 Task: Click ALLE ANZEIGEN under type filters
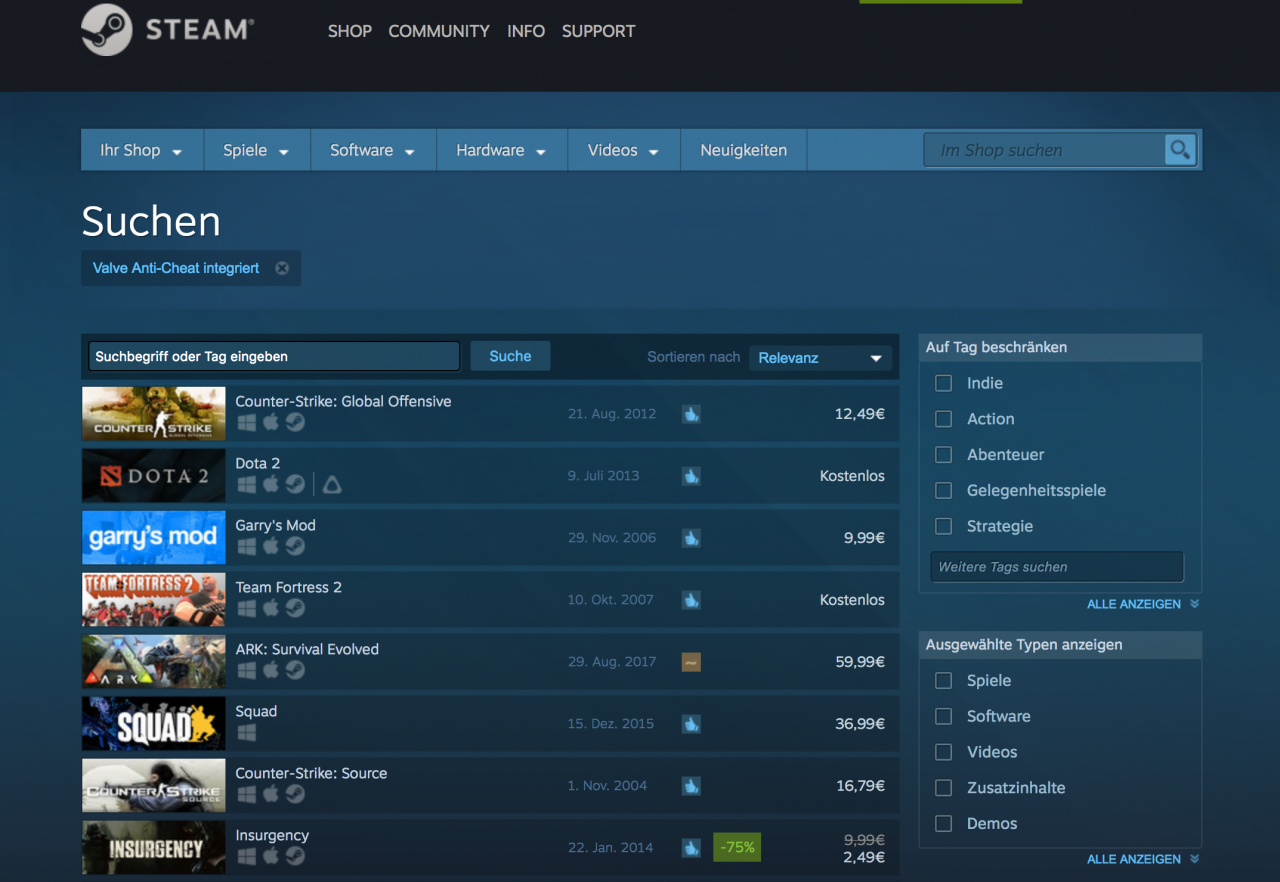1134,859
